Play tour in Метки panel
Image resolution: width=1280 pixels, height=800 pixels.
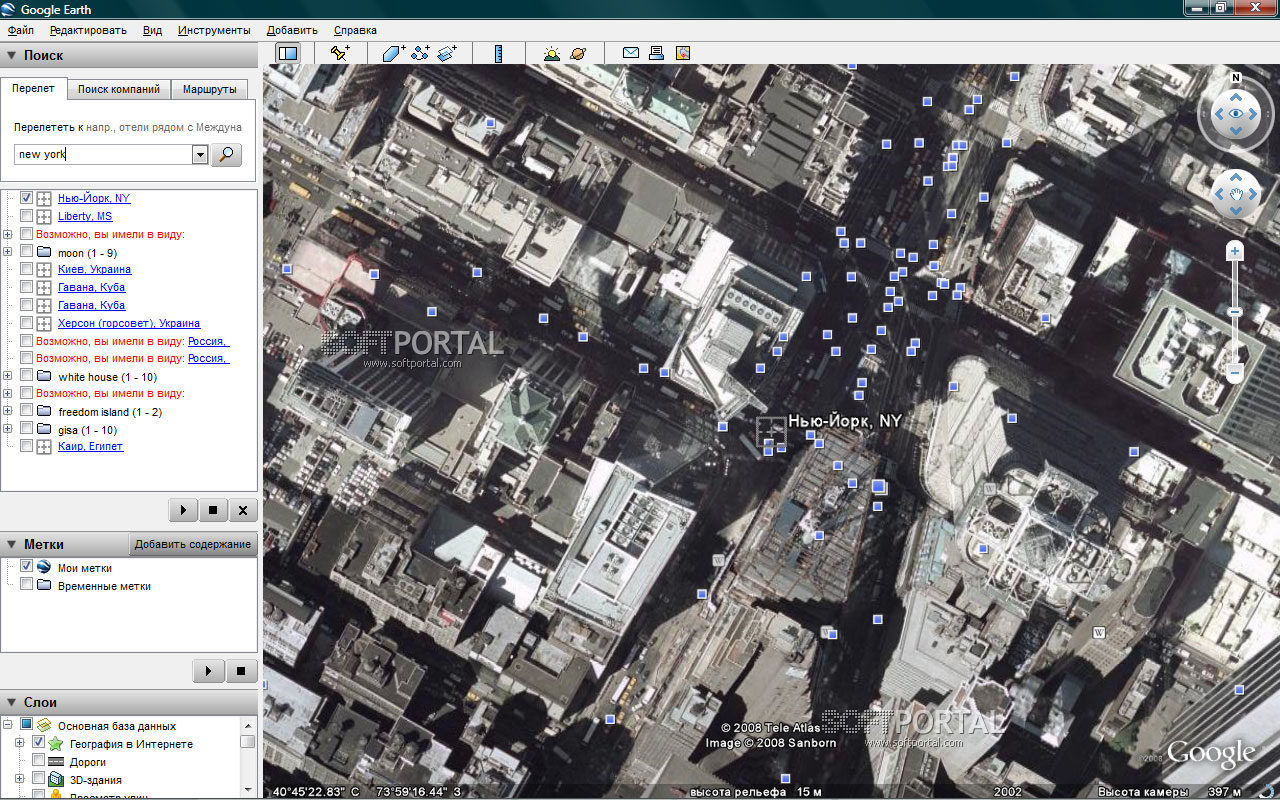tap(207, 670)
